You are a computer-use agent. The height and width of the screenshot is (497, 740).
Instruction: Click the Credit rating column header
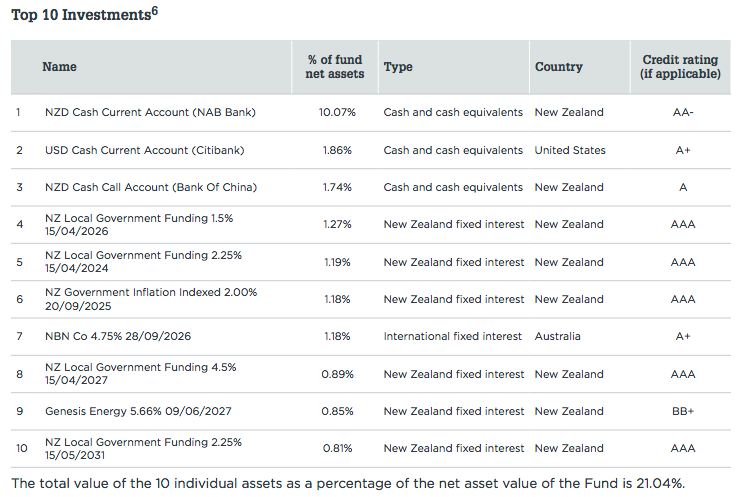coord(680,67)
